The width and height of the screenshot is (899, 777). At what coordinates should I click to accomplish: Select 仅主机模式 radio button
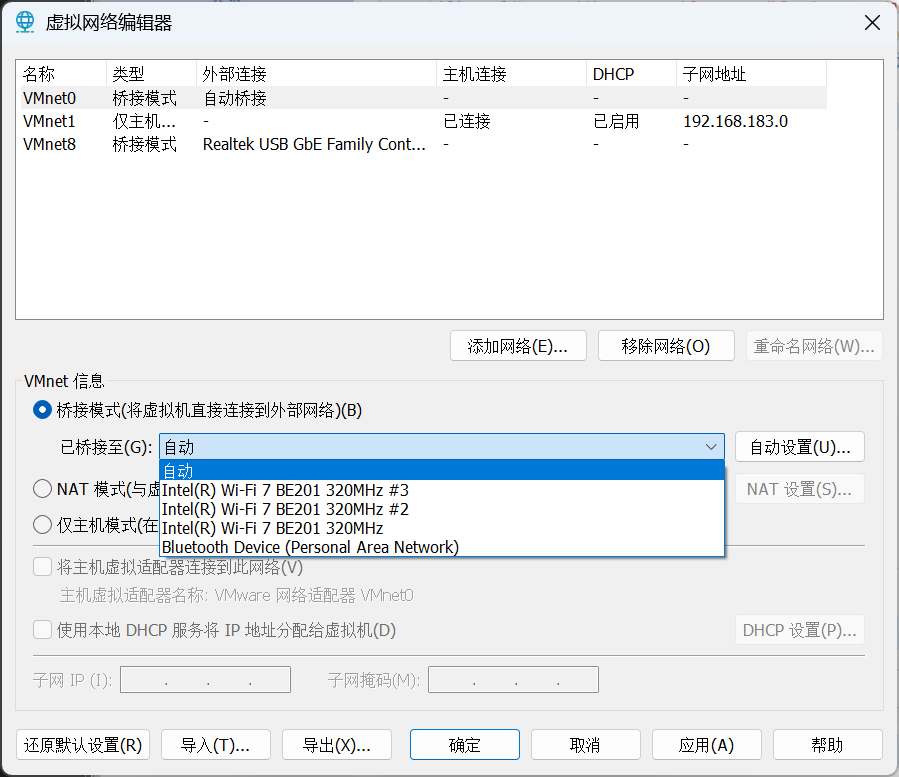(x=42, y=524)
